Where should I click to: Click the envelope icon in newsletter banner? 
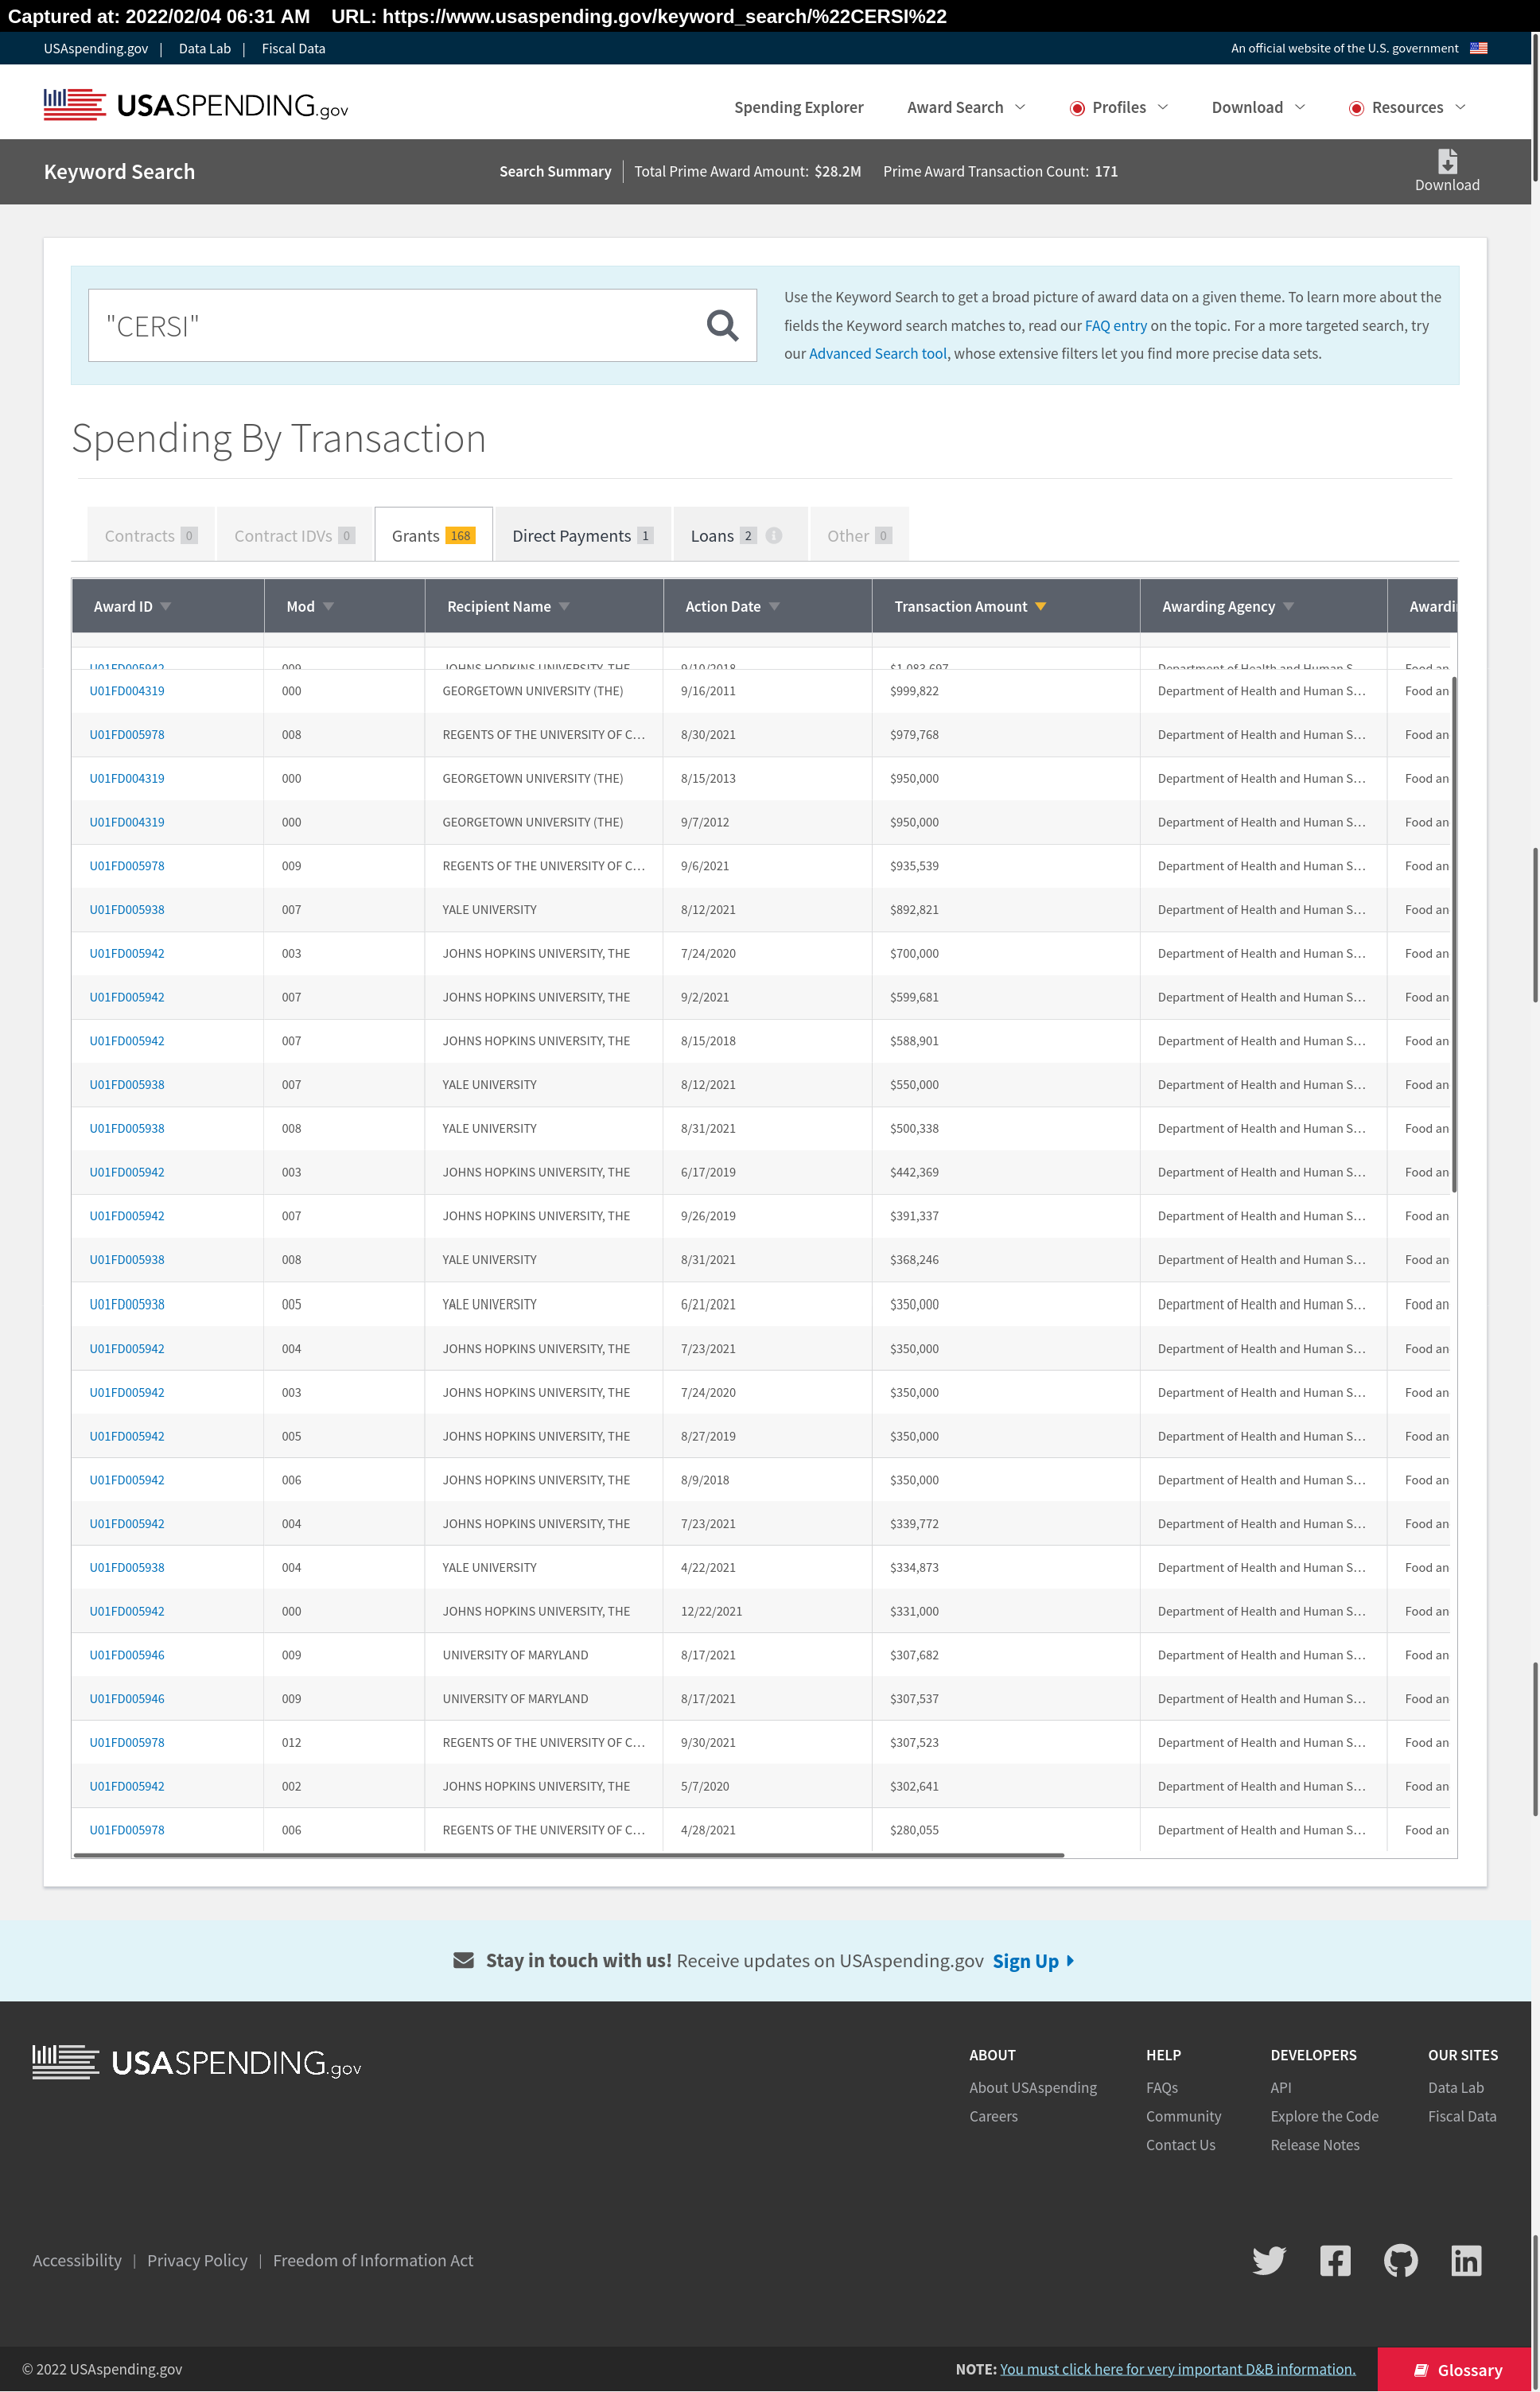(x=463, y=1960)
